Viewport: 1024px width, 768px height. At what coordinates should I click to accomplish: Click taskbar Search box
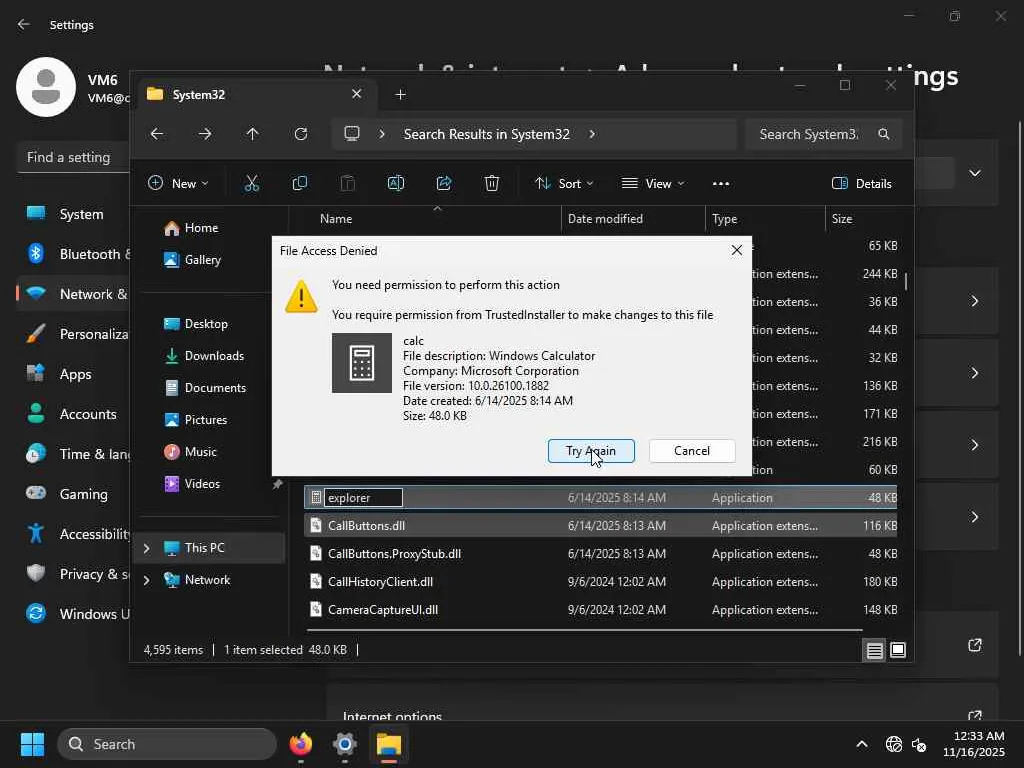tap(167, 744)
